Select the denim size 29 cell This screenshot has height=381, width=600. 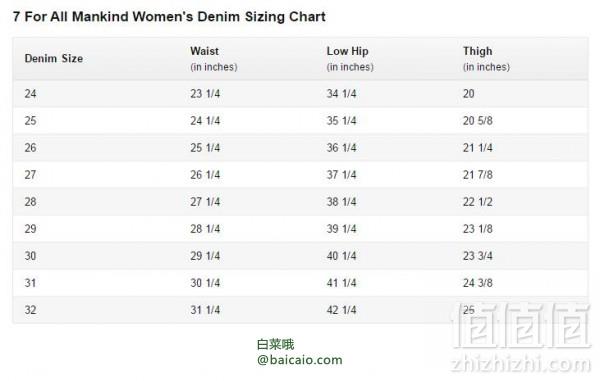click(x=31, y=229)
